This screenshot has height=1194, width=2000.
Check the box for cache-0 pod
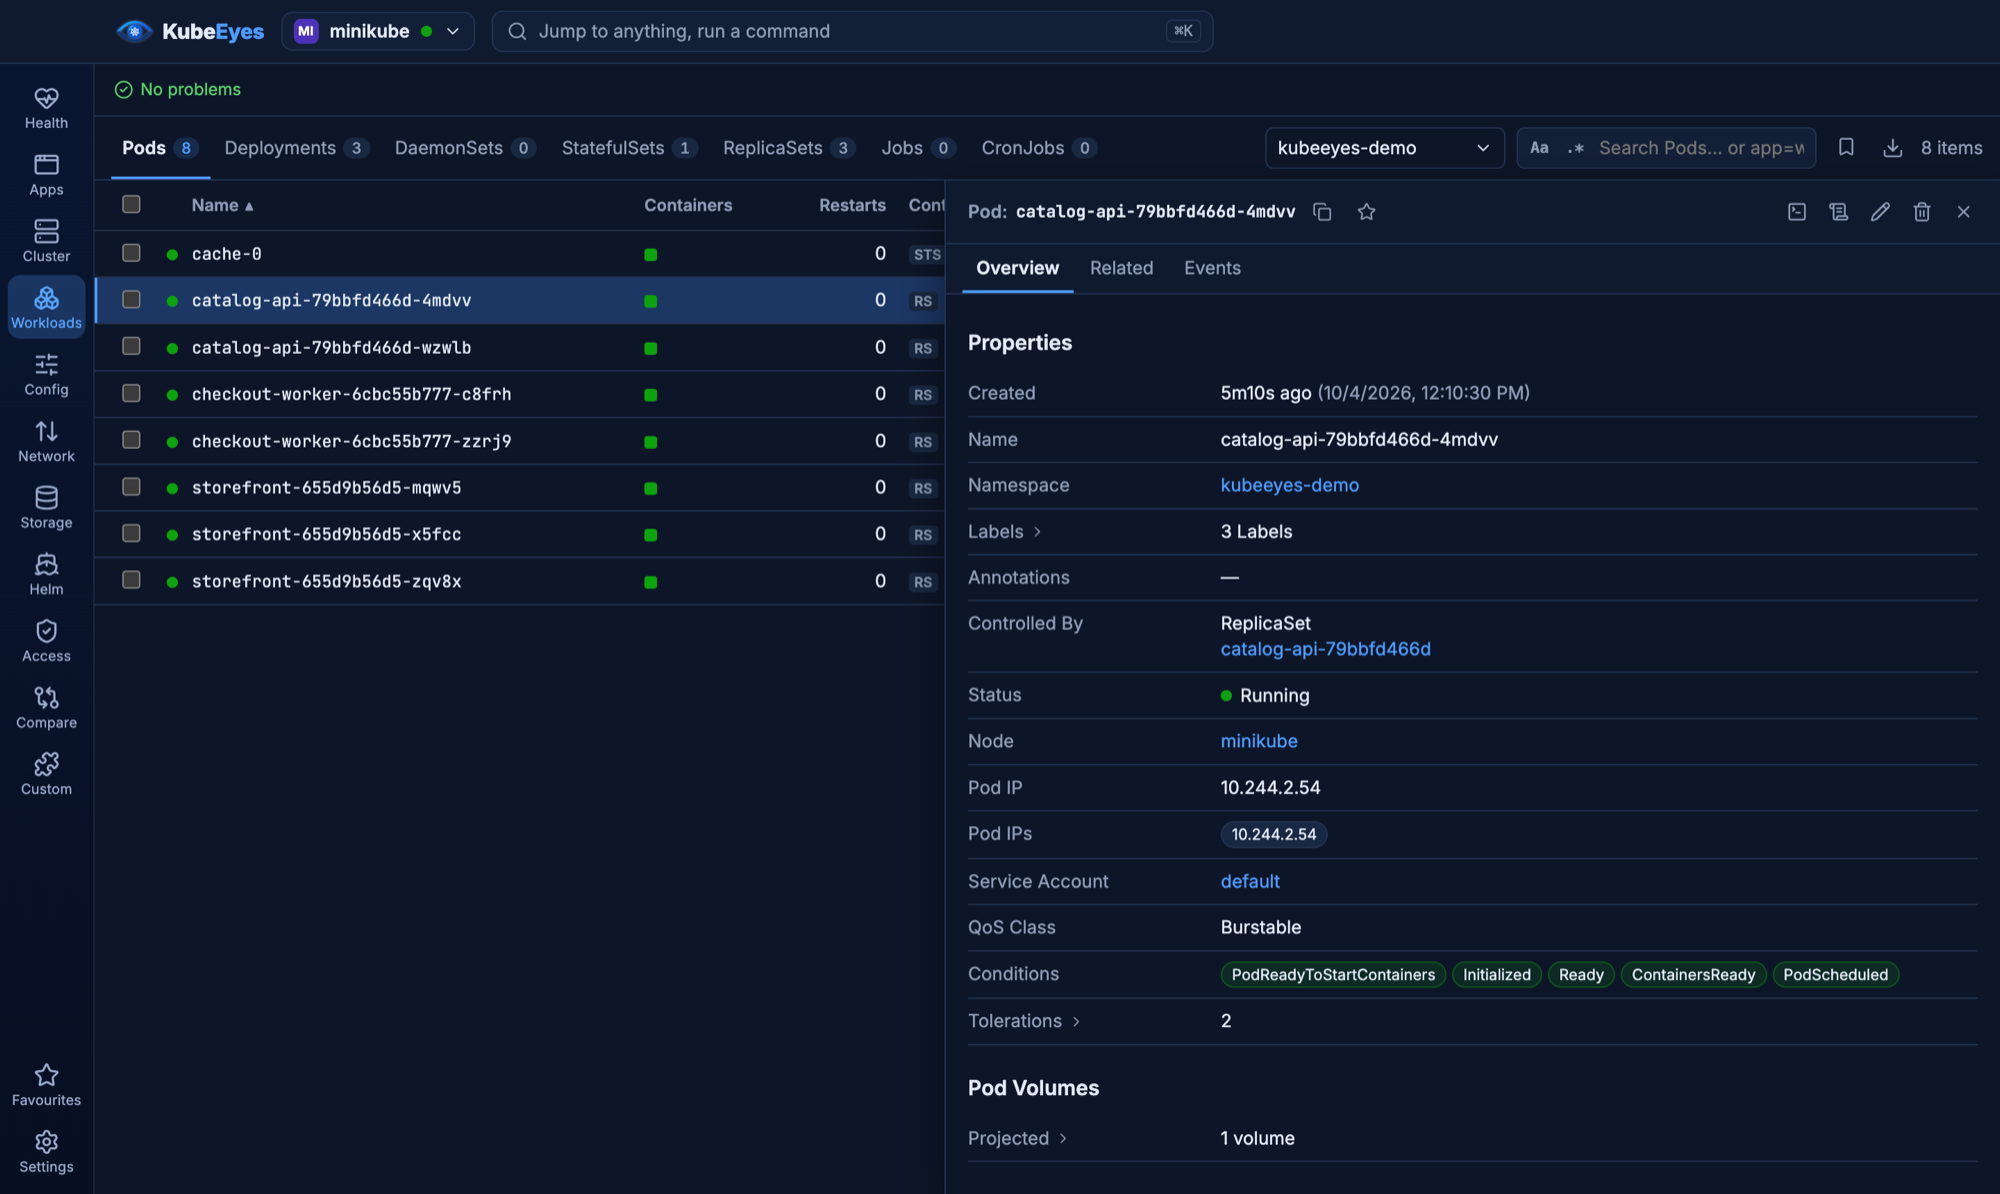pyautogui.click(x=131, y=253)
